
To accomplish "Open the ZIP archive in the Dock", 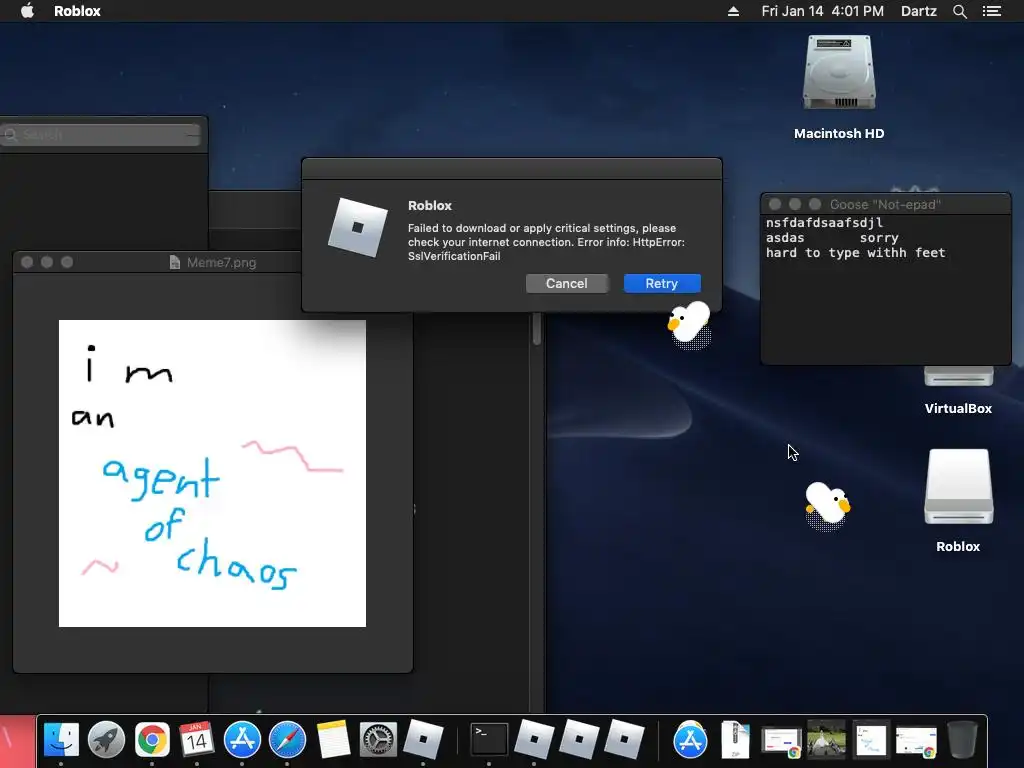I will [x=735, y=739].
